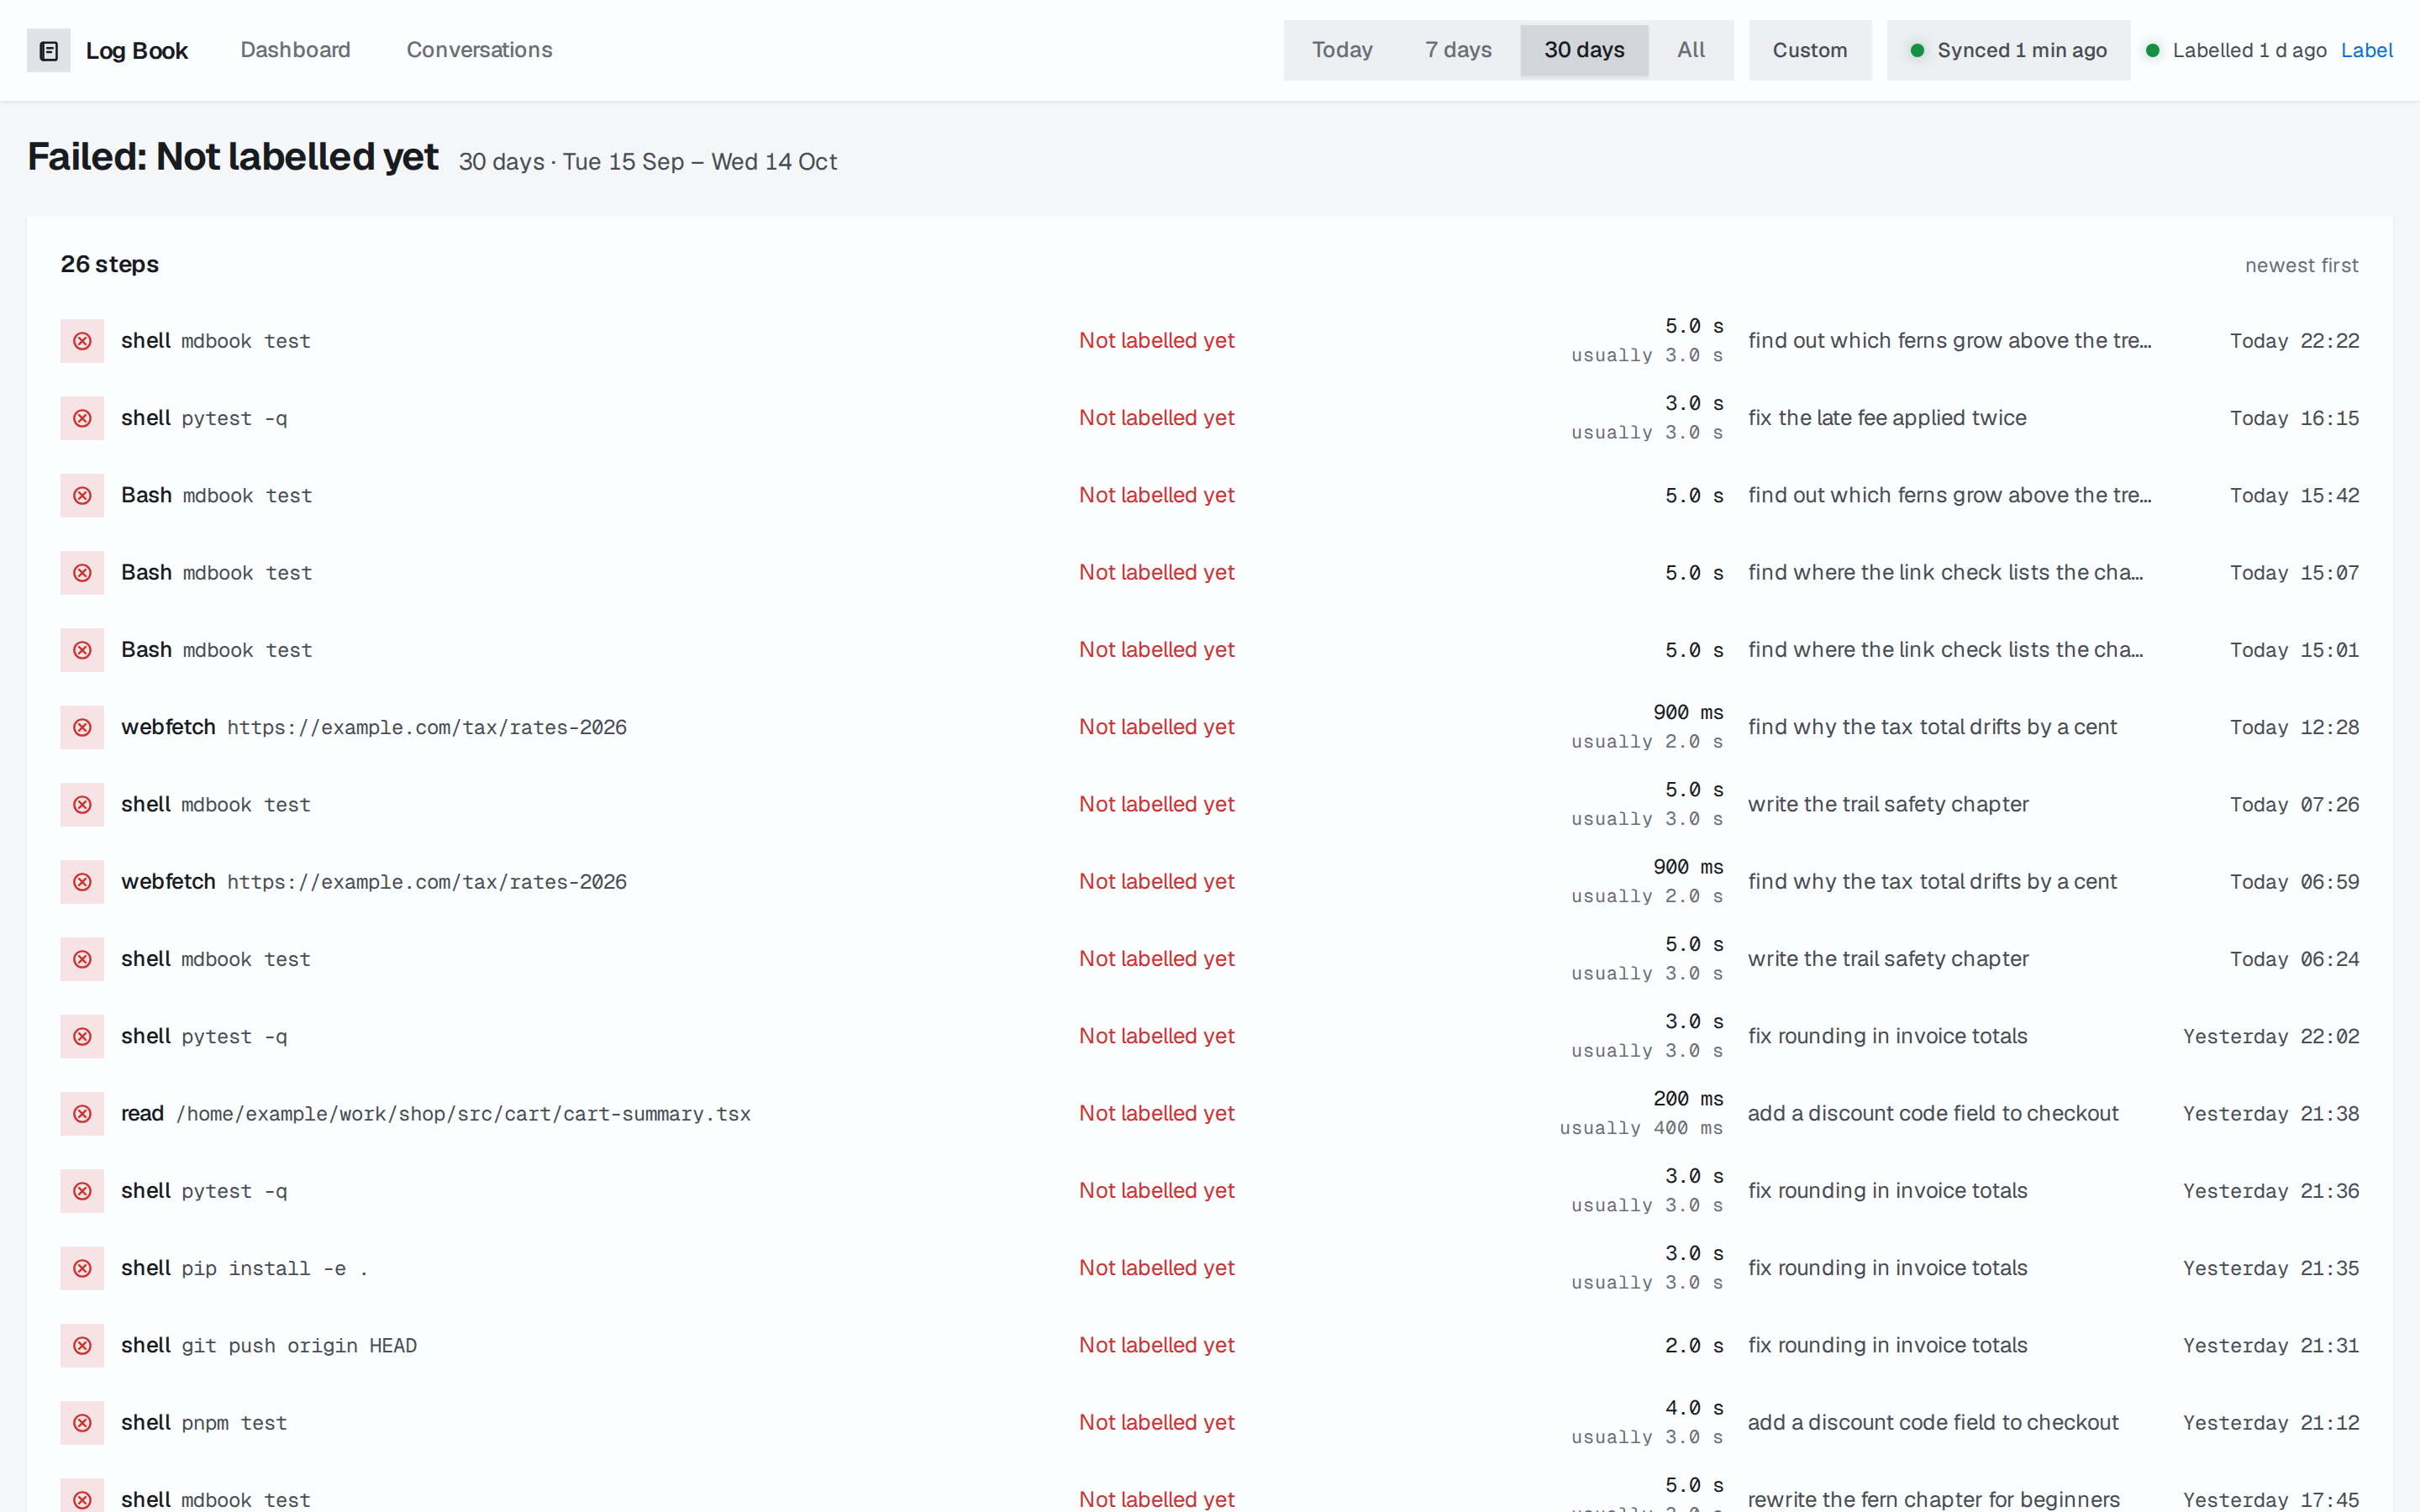
Task: Click failed icon on read cart-summary.tsx row
Action: pos(82,1114)
